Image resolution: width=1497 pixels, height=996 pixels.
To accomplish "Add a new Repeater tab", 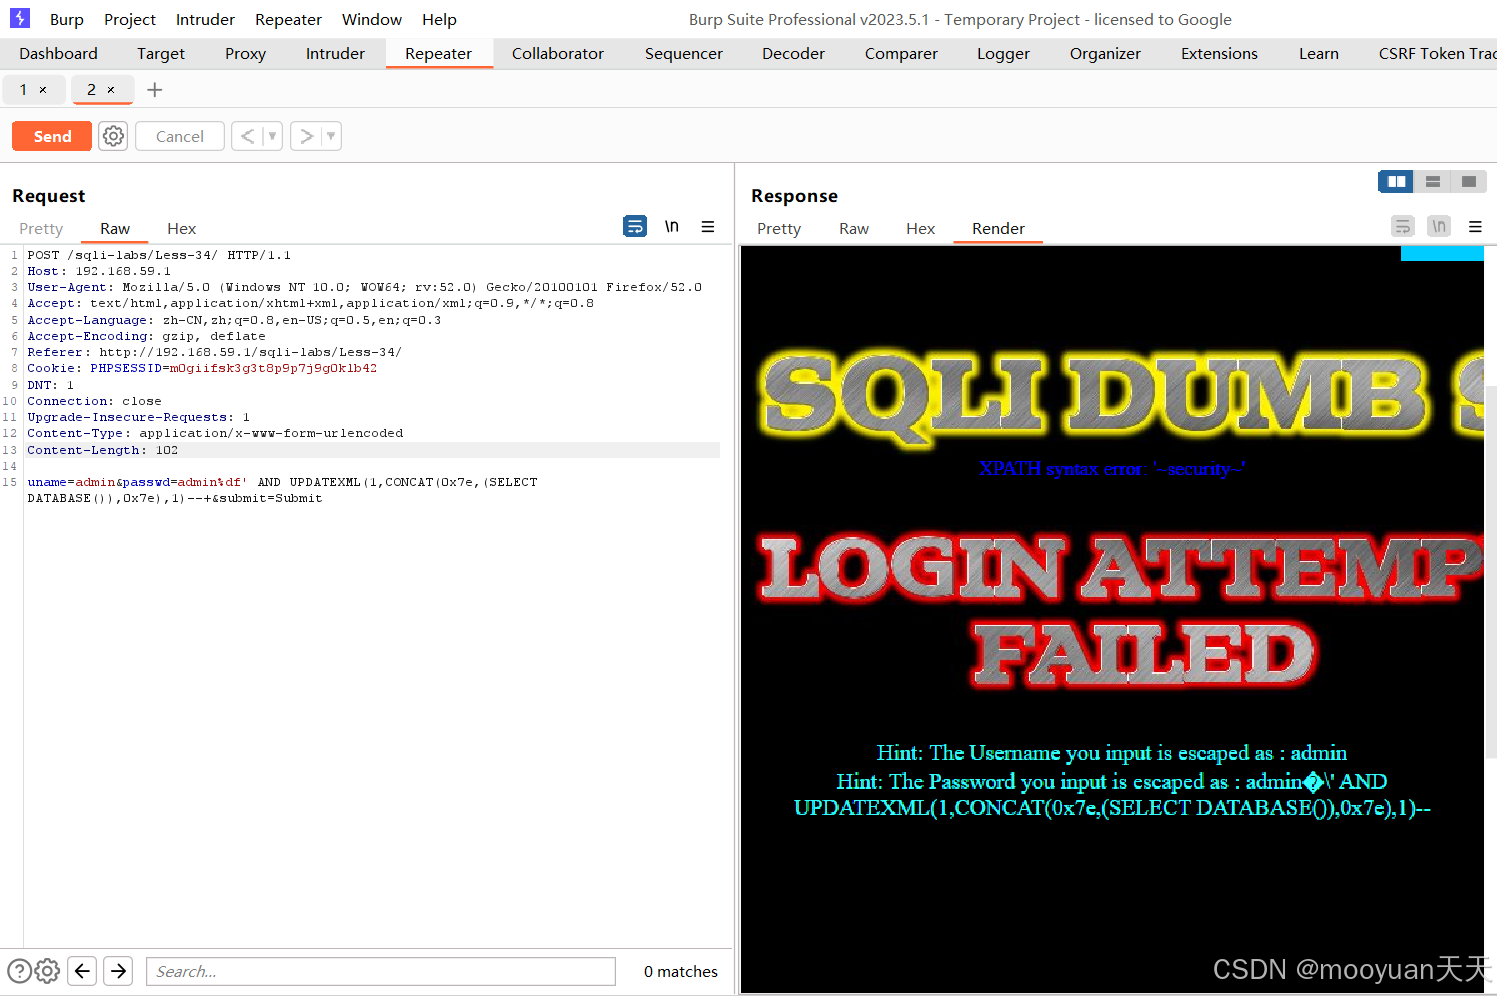I will point(155,90).
